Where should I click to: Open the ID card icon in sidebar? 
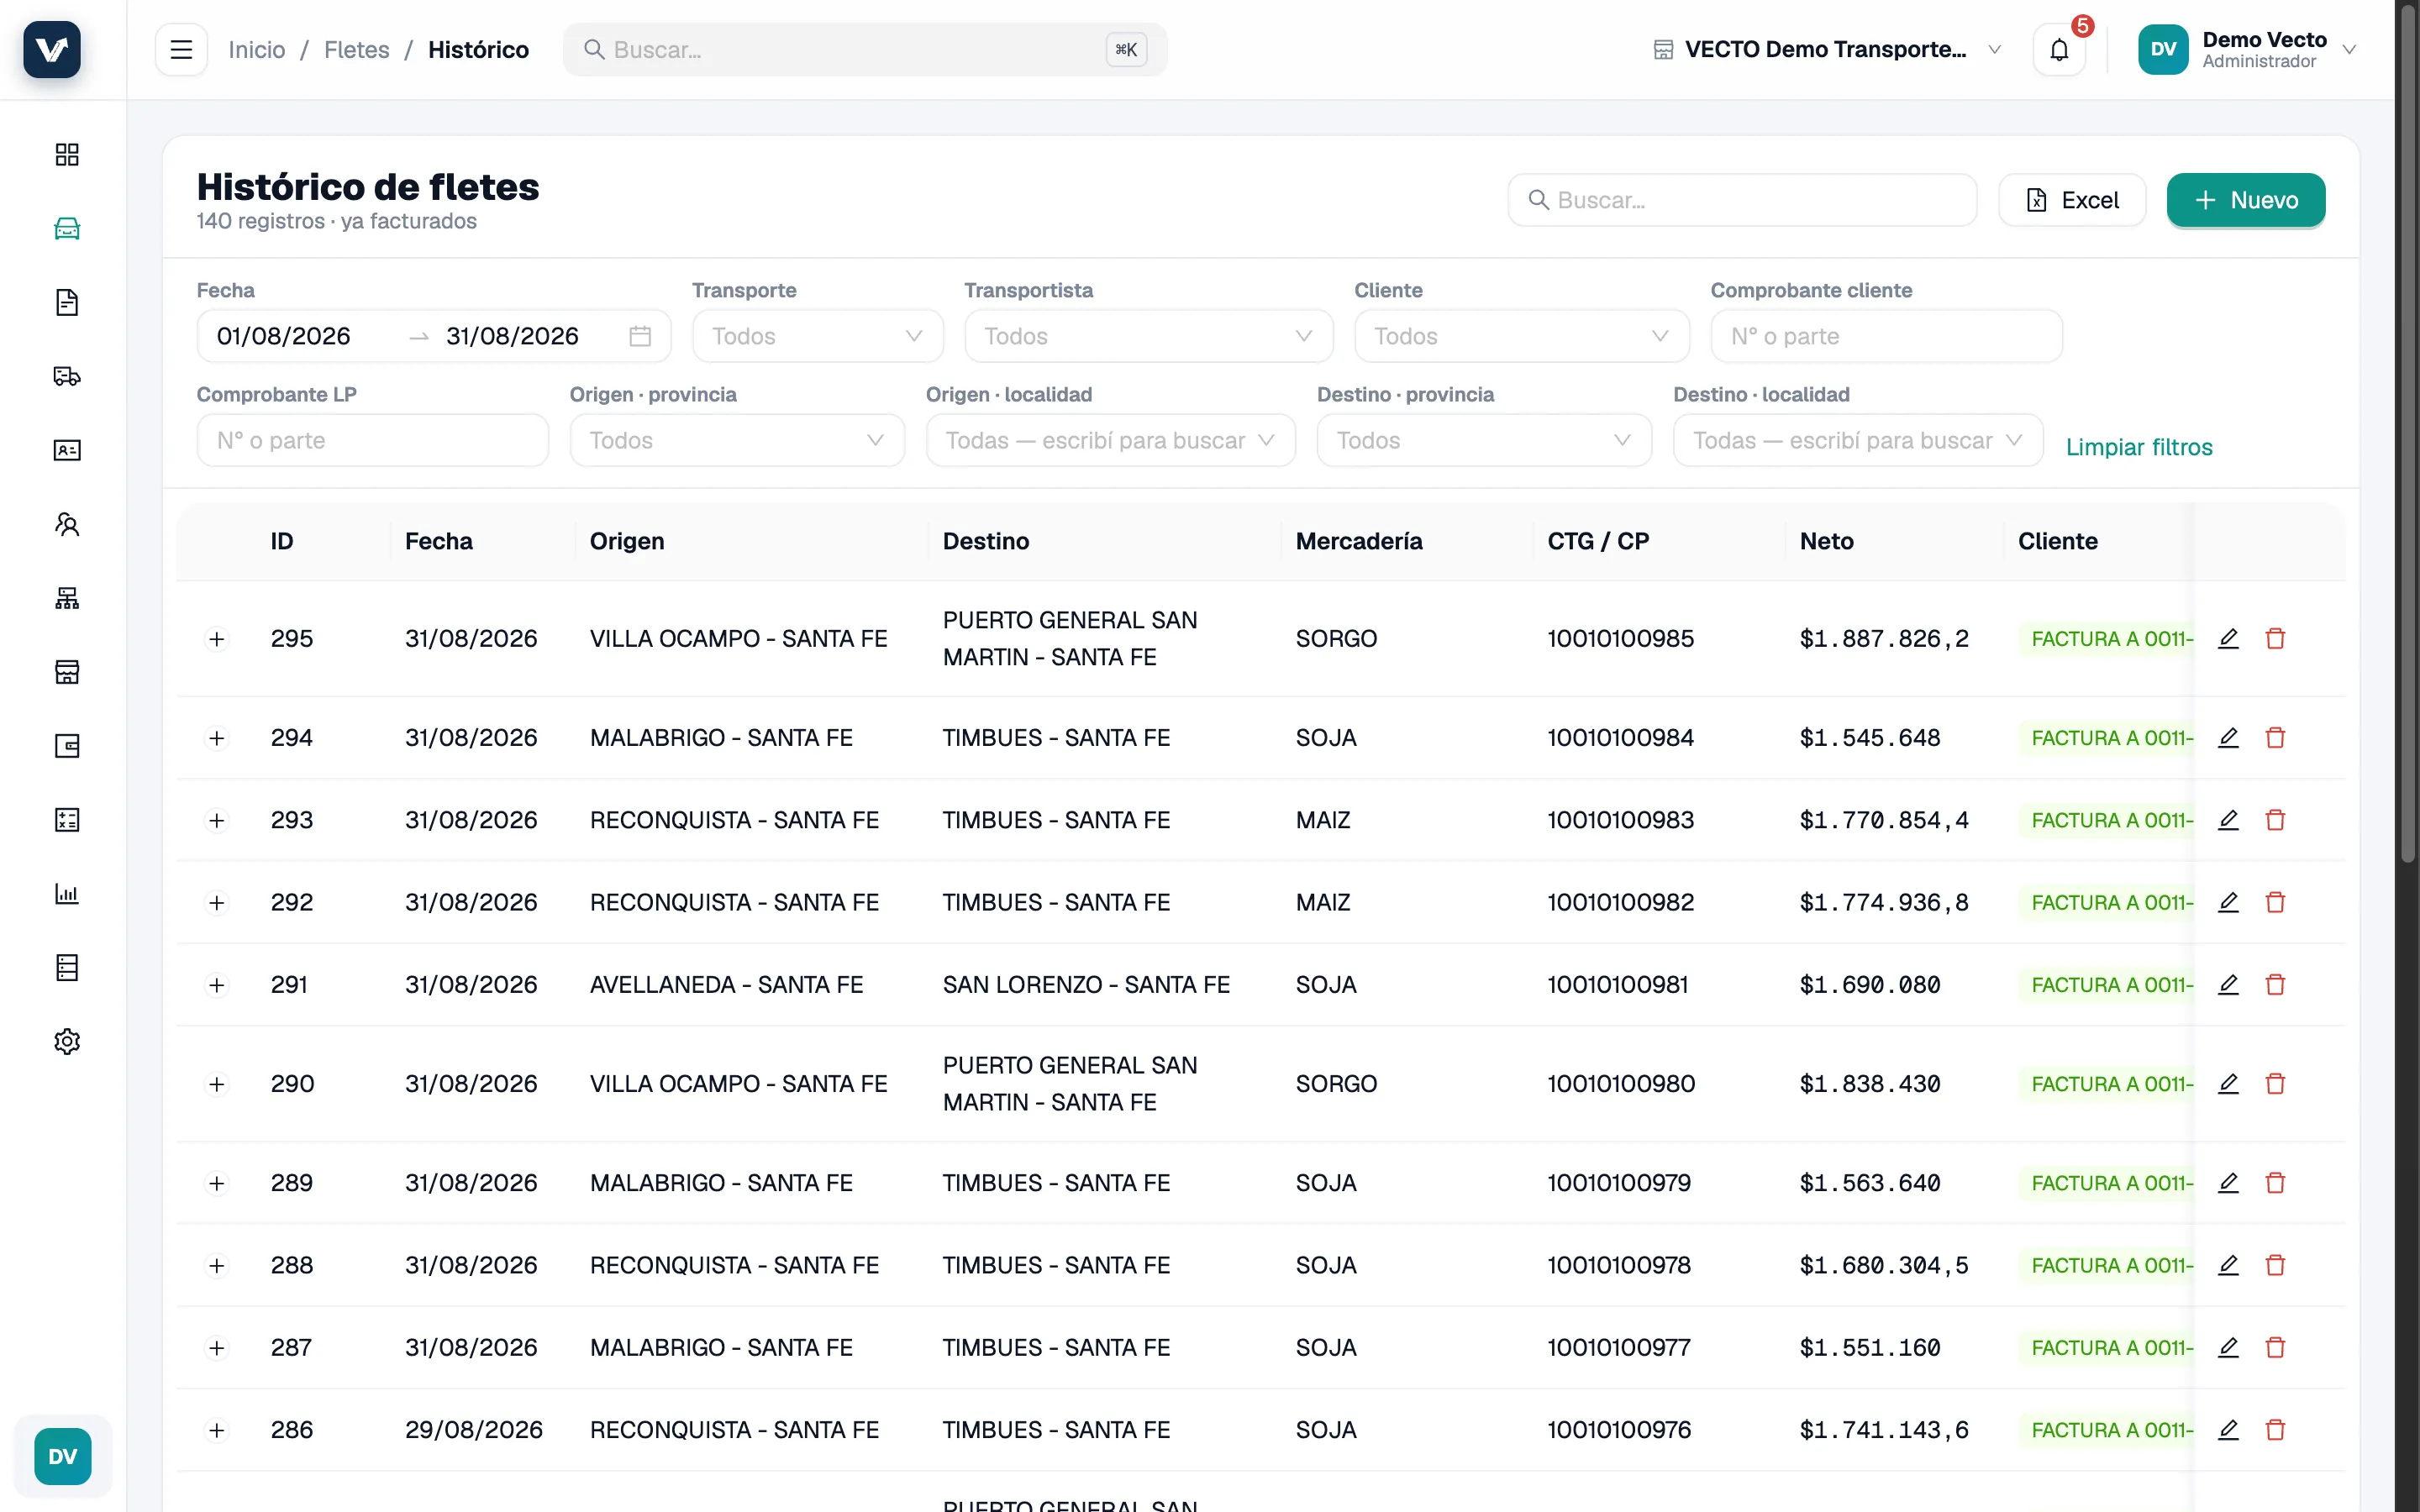(67, 450)
